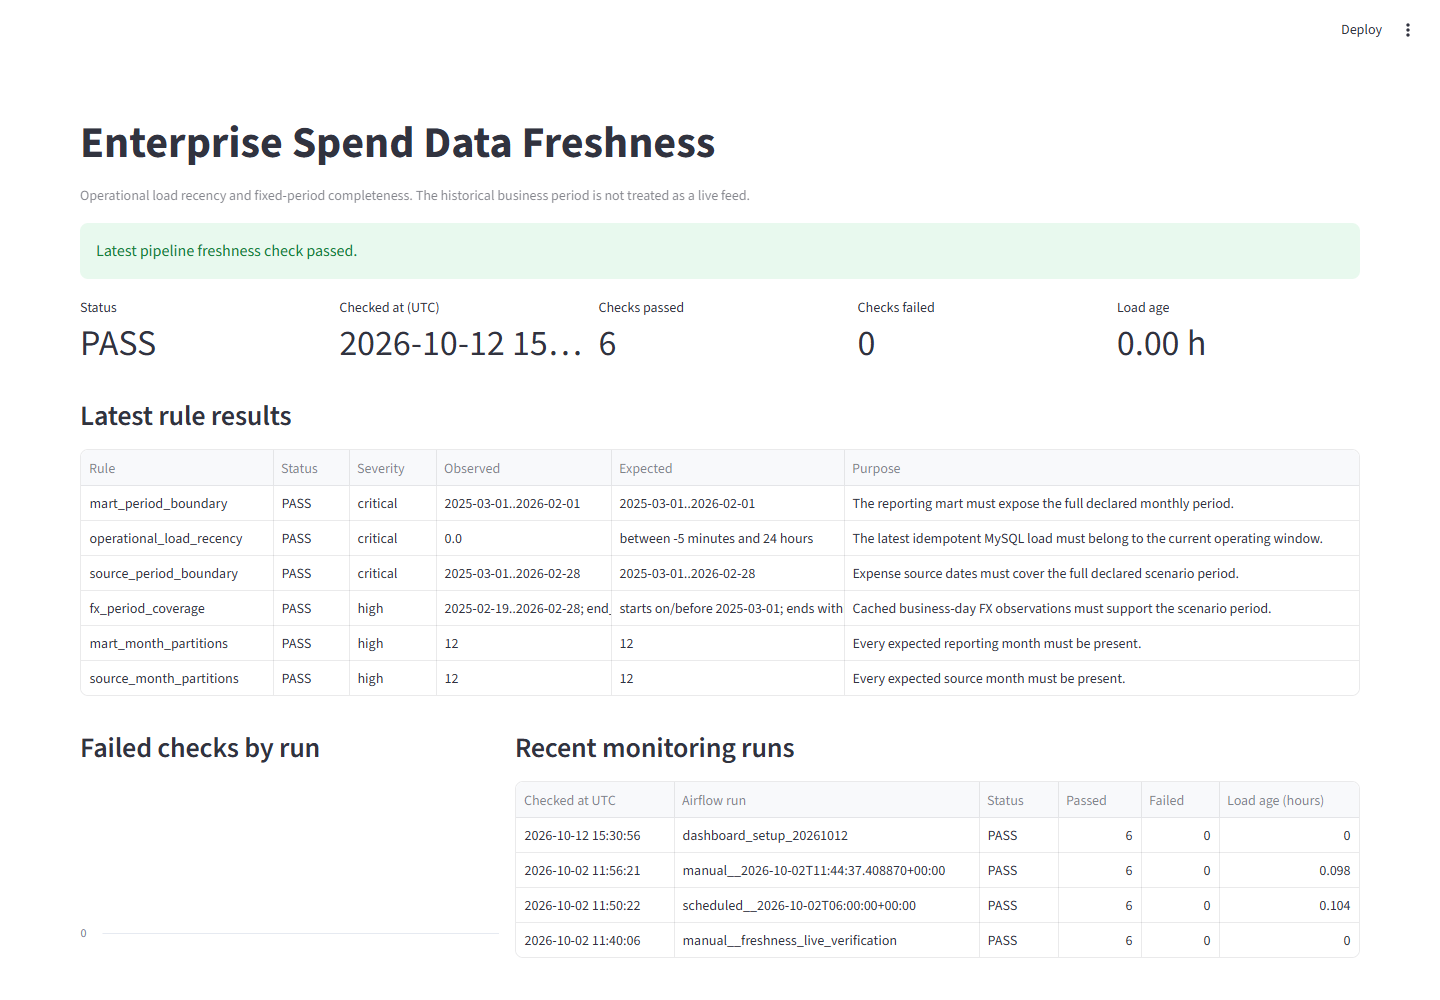Select the source_month_partitions rule cell
Viewport: 1440px width, 1000px height.
(177, 678)
